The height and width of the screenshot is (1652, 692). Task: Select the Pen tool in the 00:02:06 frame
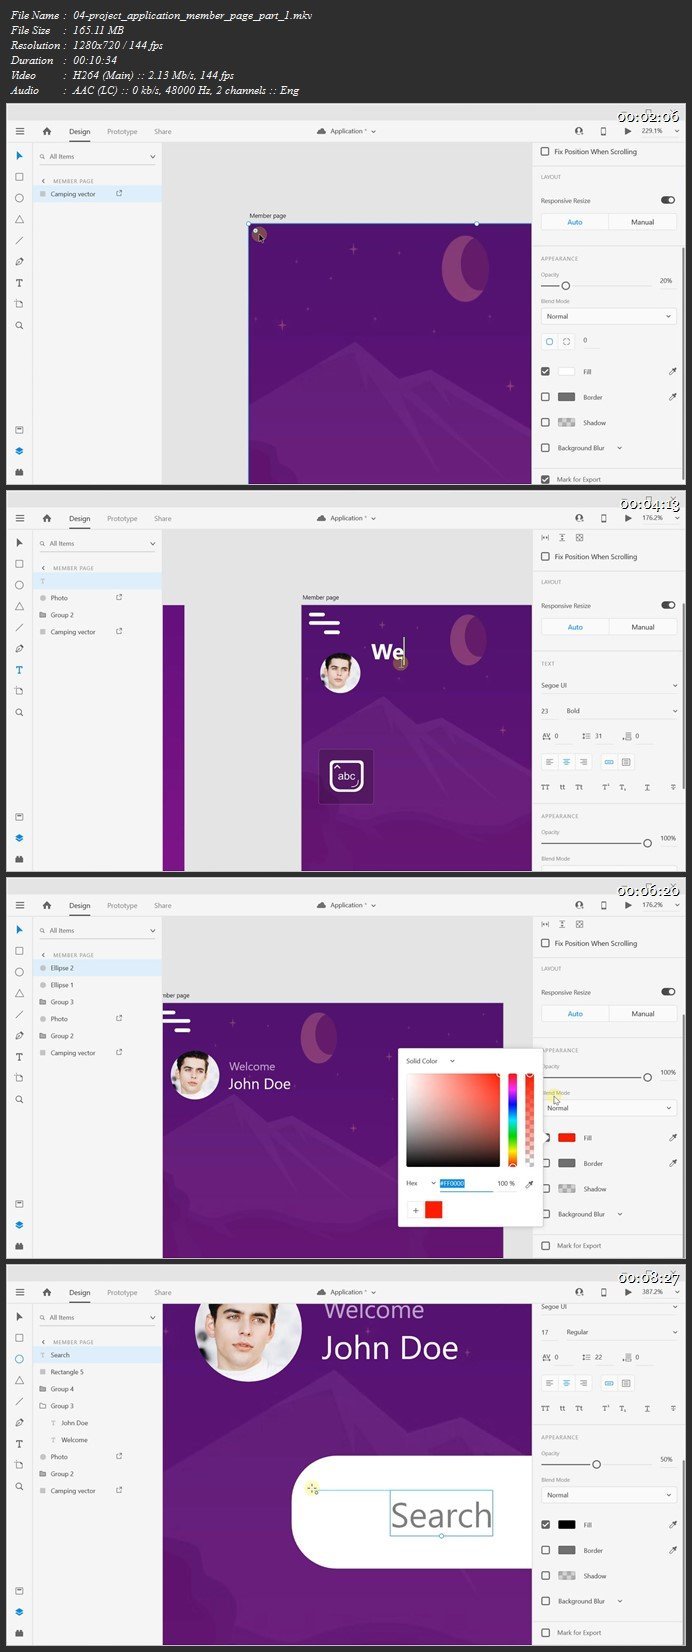pos(19,261)
